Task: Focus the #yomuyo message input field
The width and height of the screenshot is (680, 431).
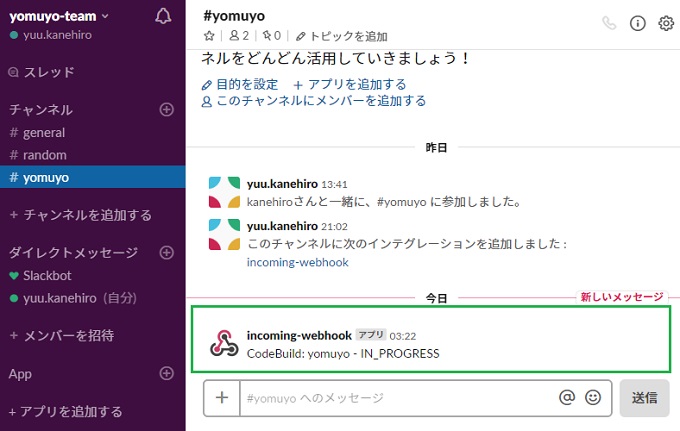Action: pyautogui.click(x=398, y=398)
